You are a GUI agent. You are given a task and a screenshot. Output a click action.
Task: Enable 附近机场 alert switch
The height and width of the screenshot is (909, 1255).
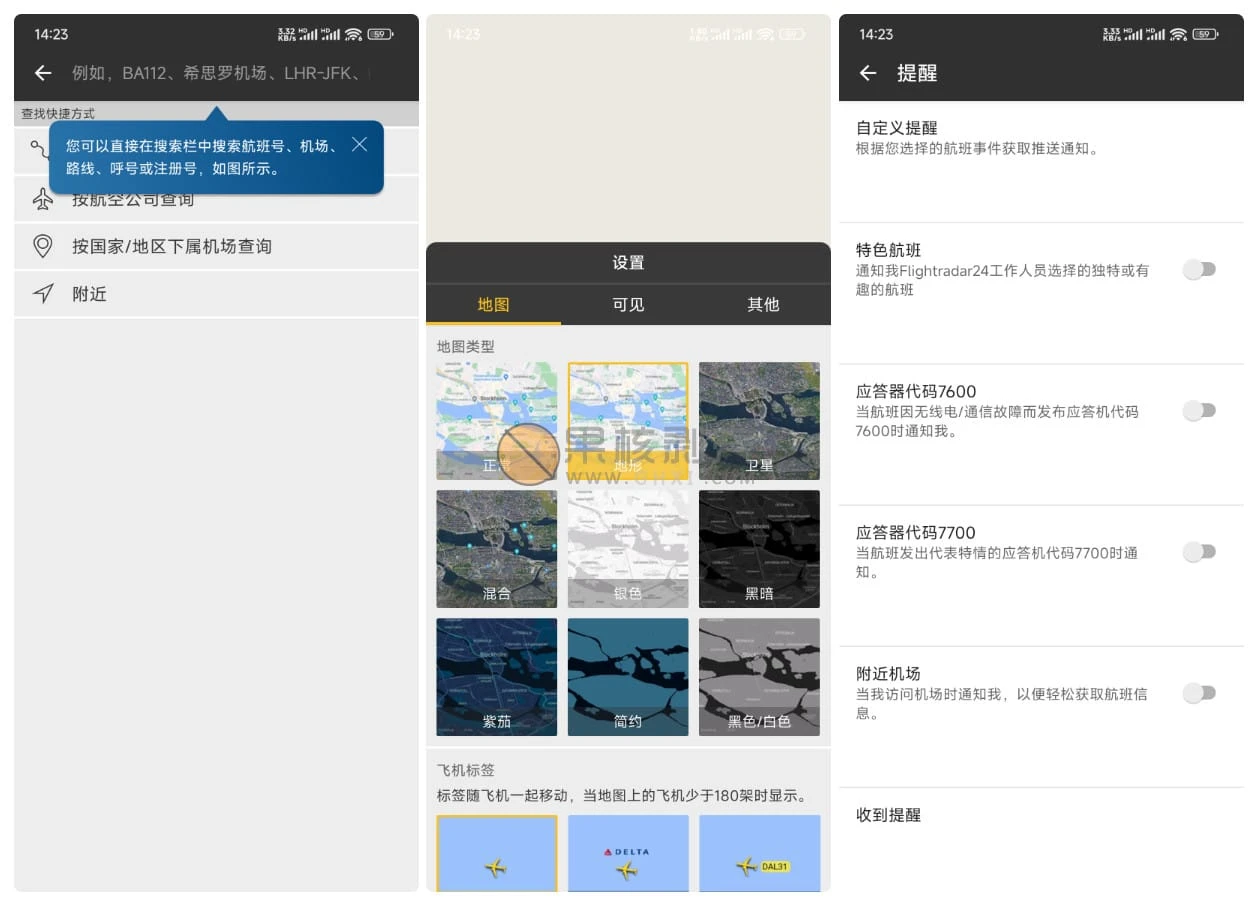(1199, 693)
